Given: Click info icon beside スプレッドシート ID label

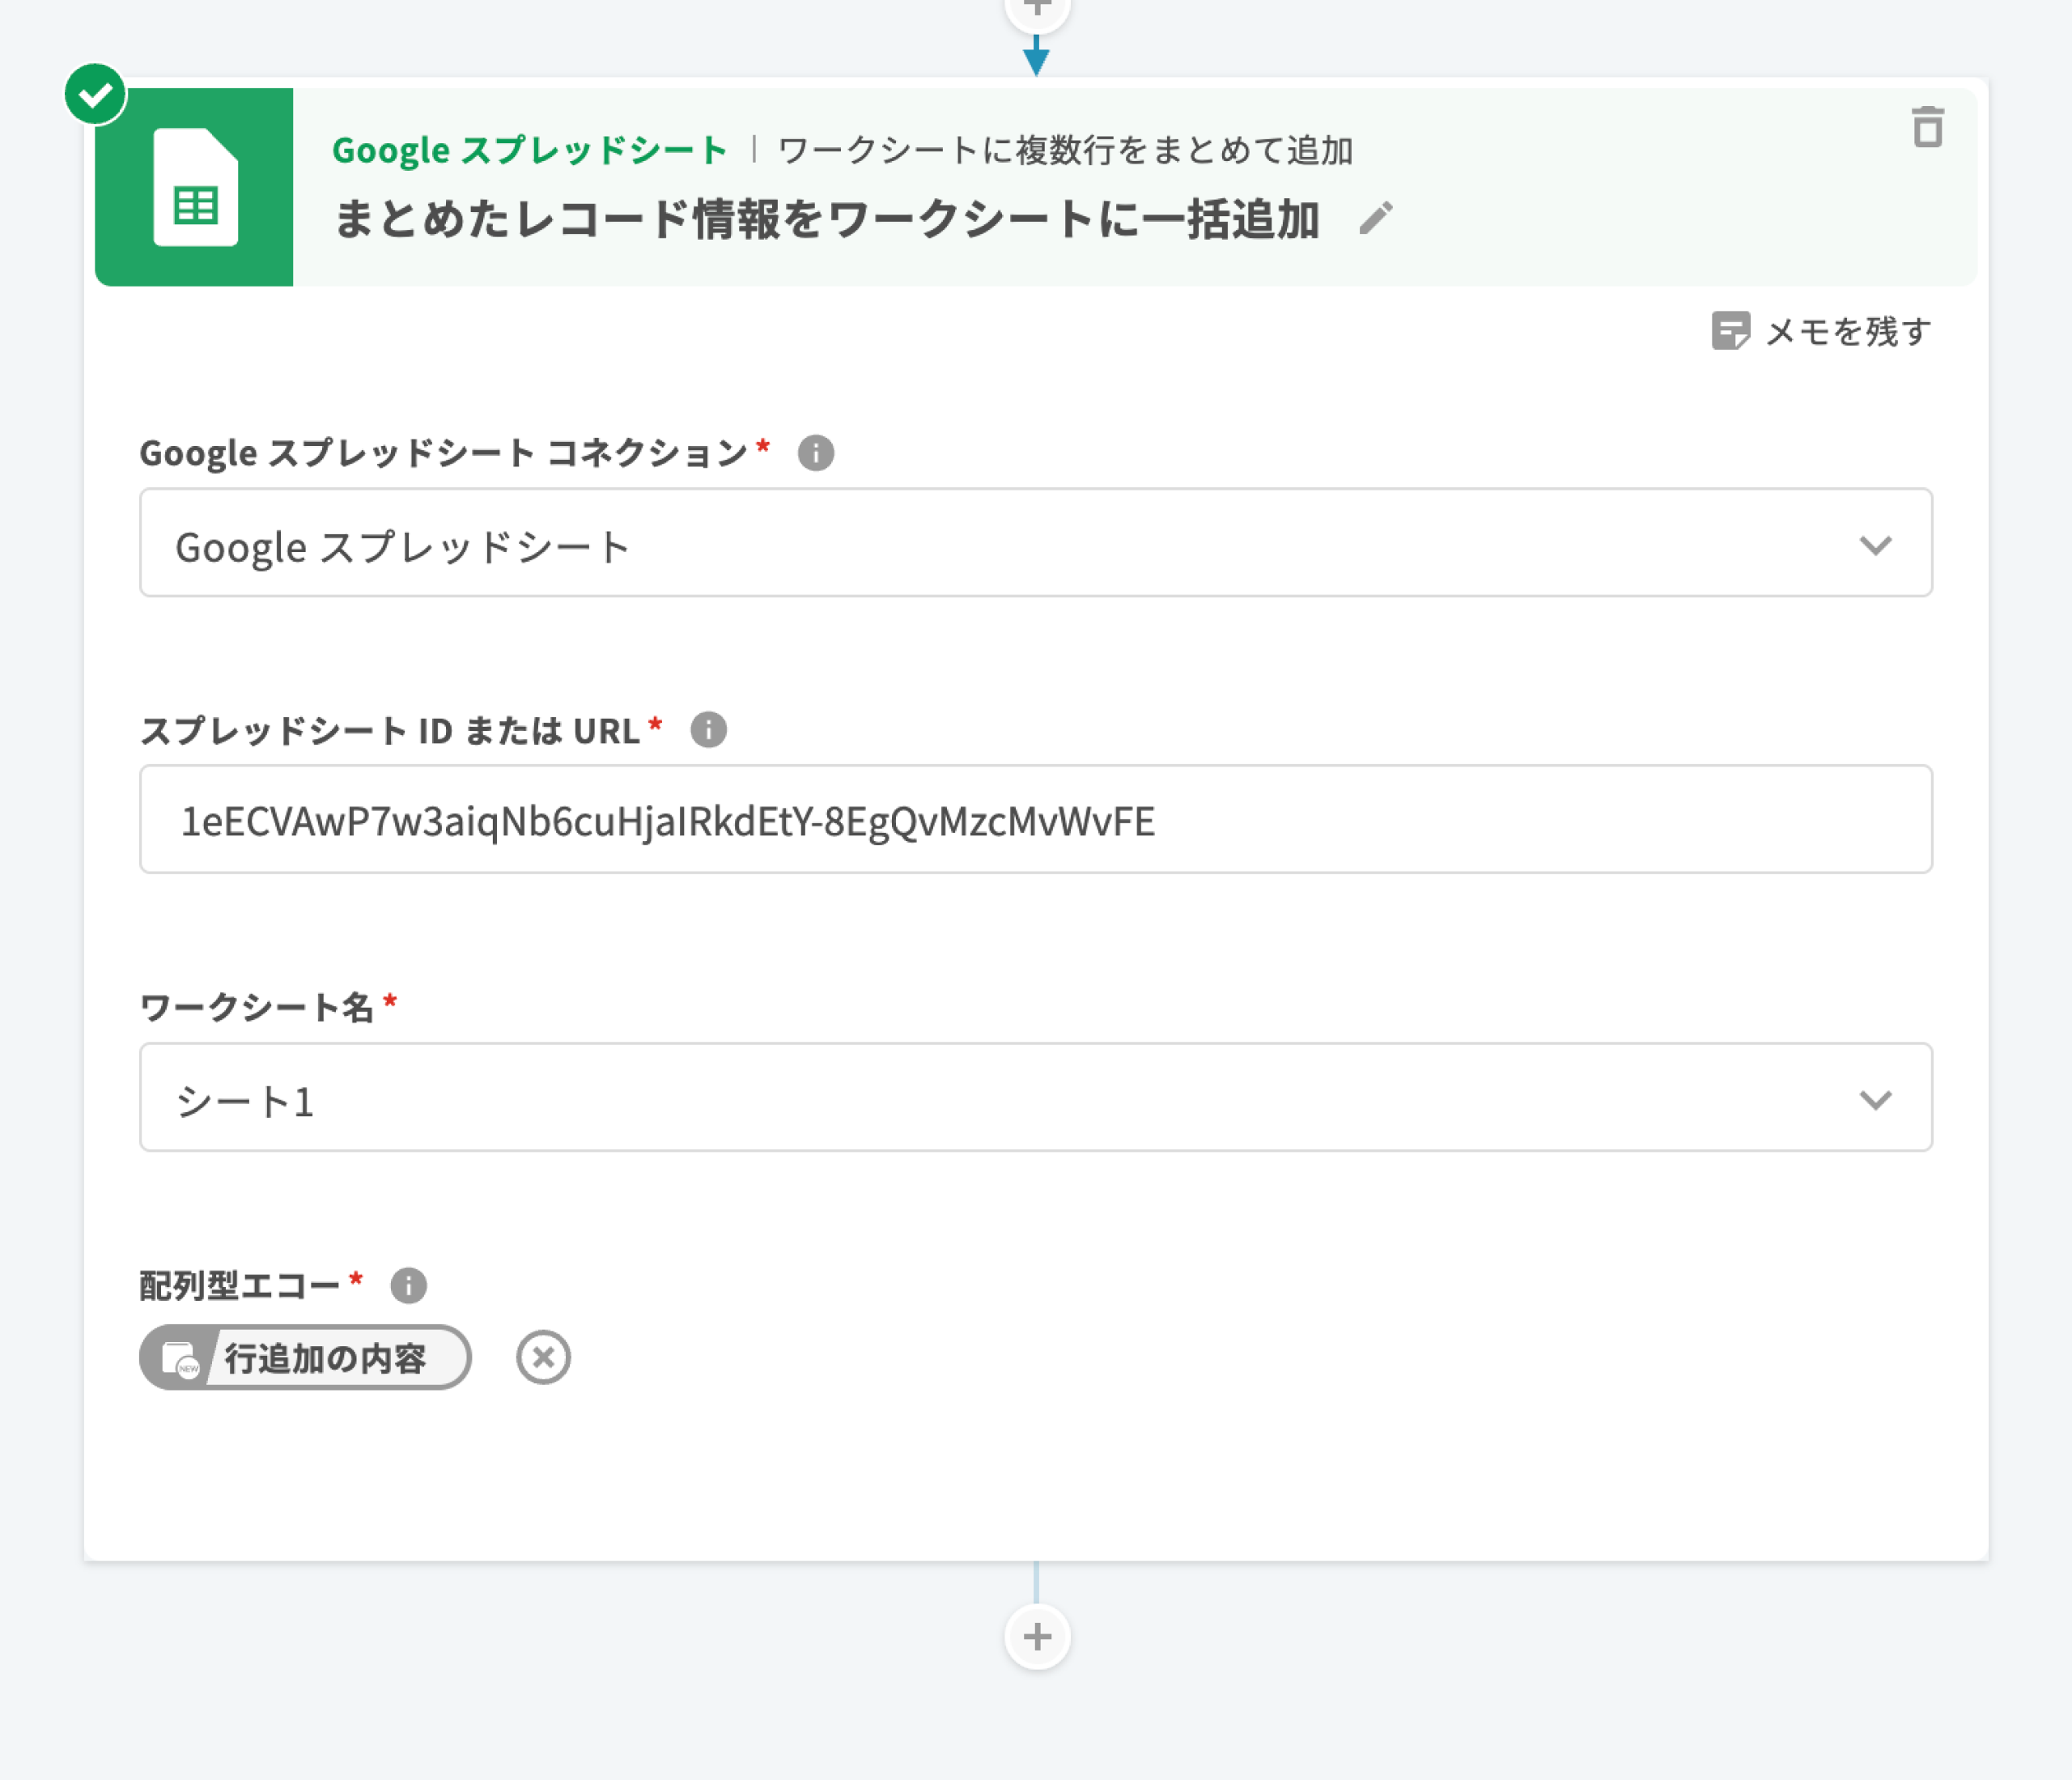Looking at the screenshot, I should [x=708, y=730].
